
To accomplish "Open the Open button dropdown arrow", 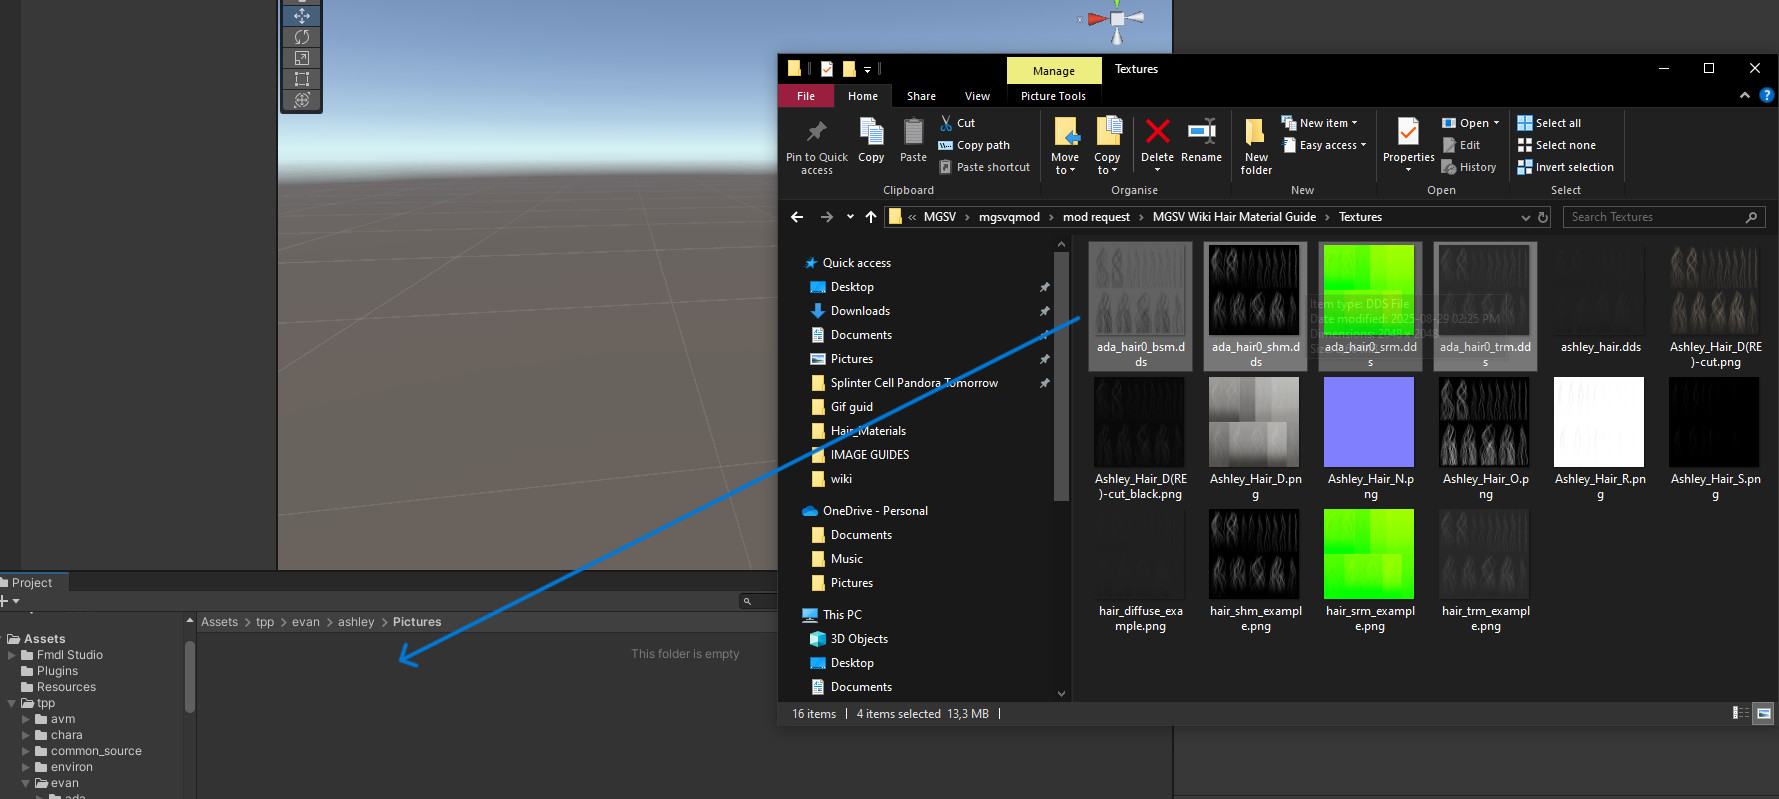I will (x=1496, y=123).
